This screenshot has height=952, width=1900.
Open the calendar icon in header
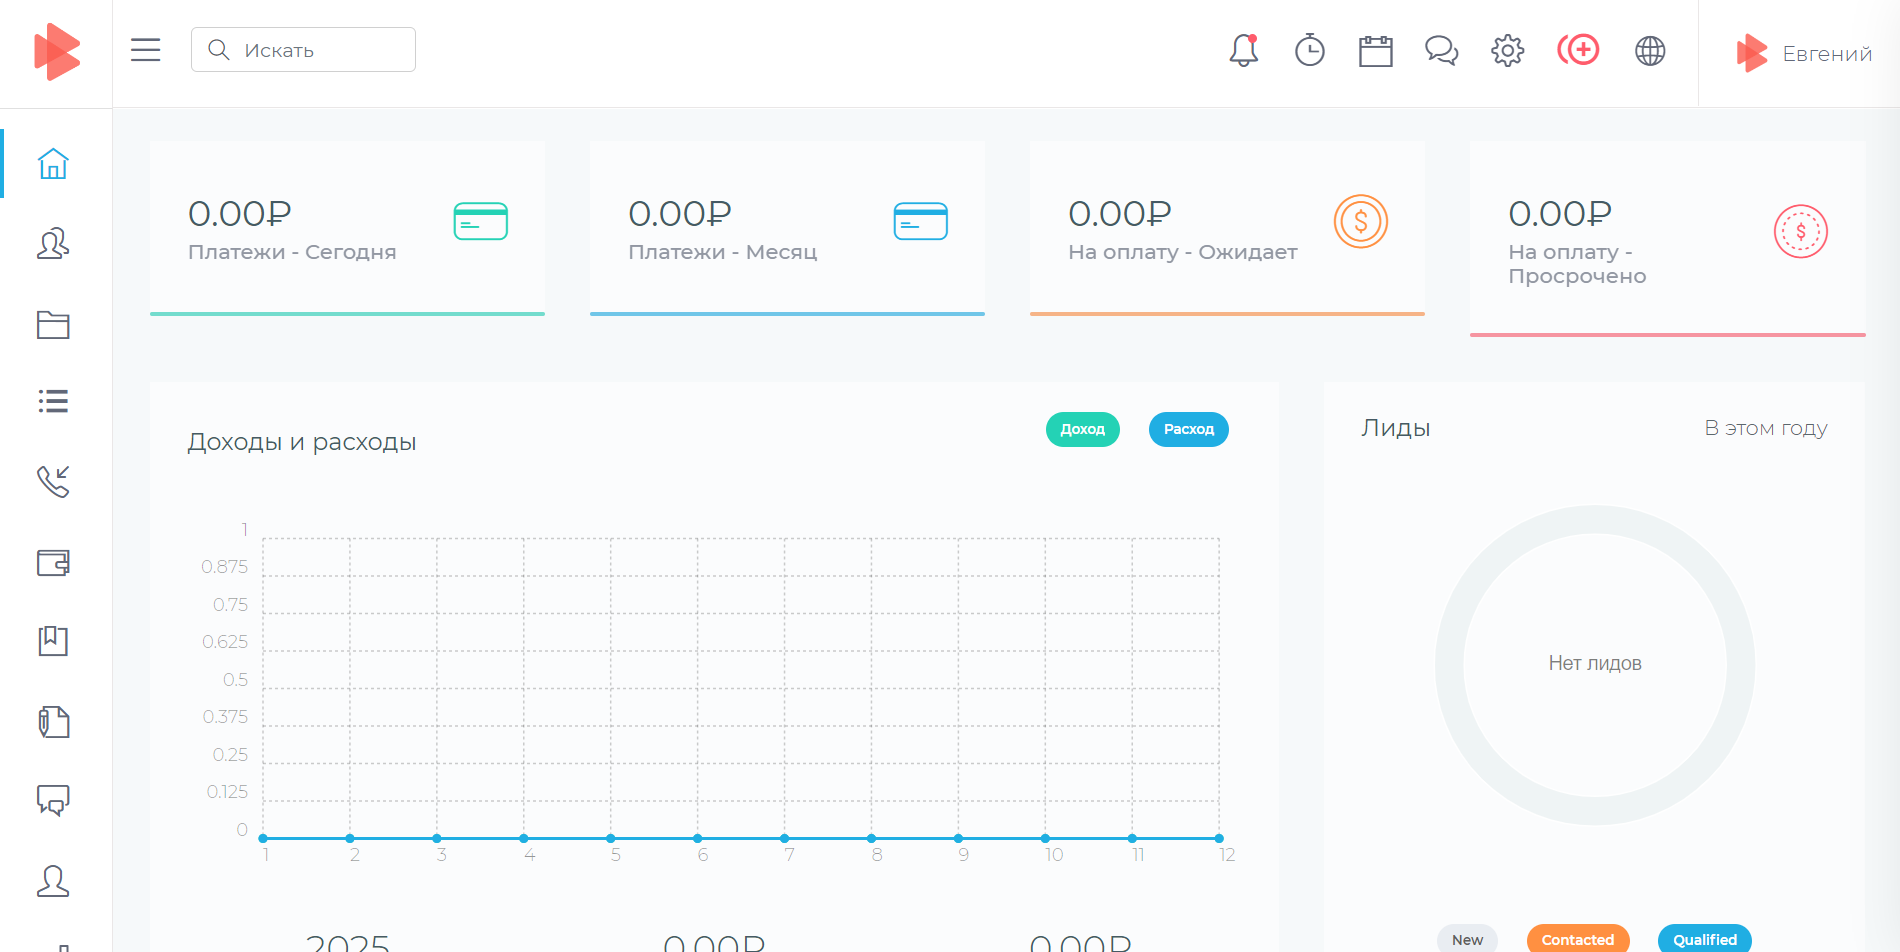(1375, 51)
